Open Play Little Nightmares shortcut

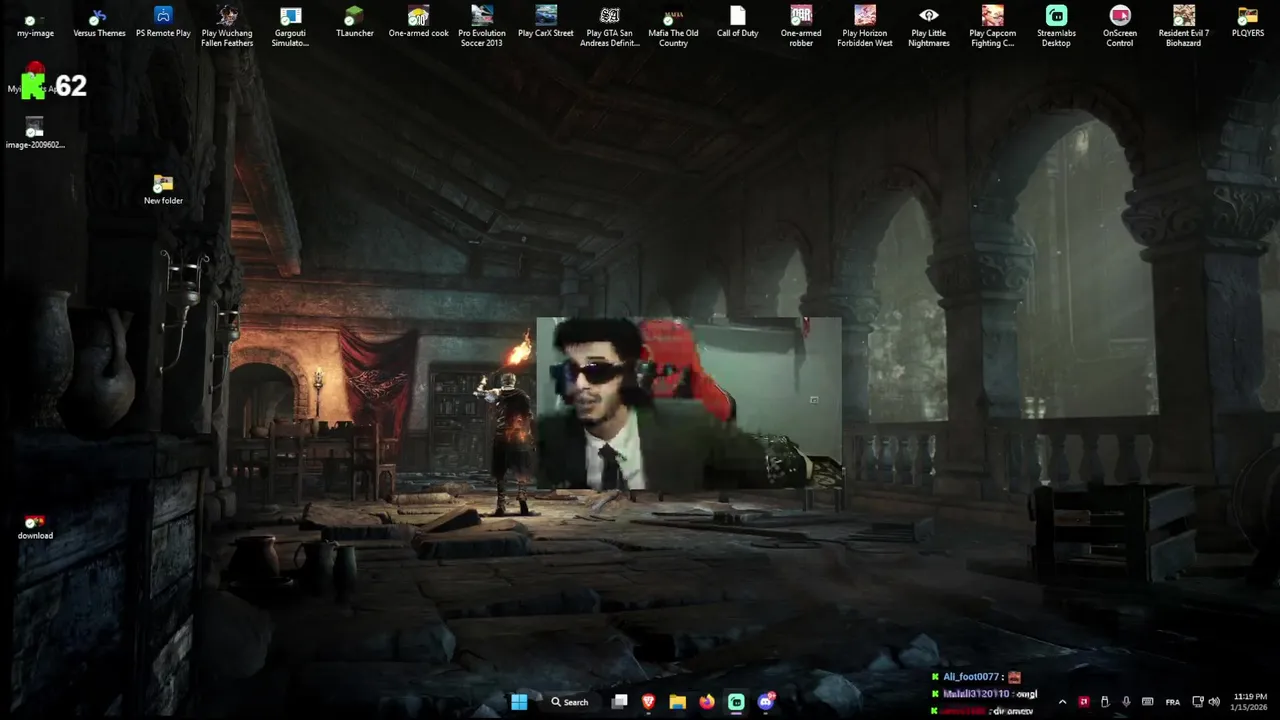coord(929,27)
